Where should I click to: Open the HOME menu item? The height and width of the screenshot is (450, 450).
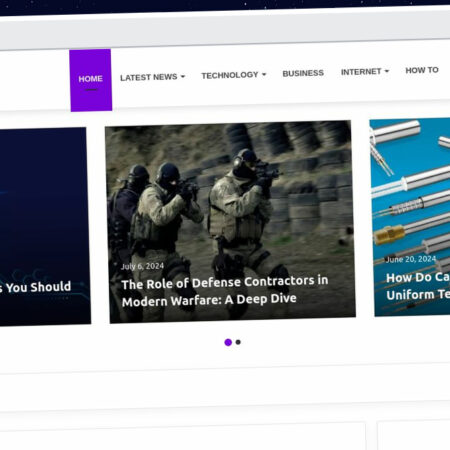[91, 80]
